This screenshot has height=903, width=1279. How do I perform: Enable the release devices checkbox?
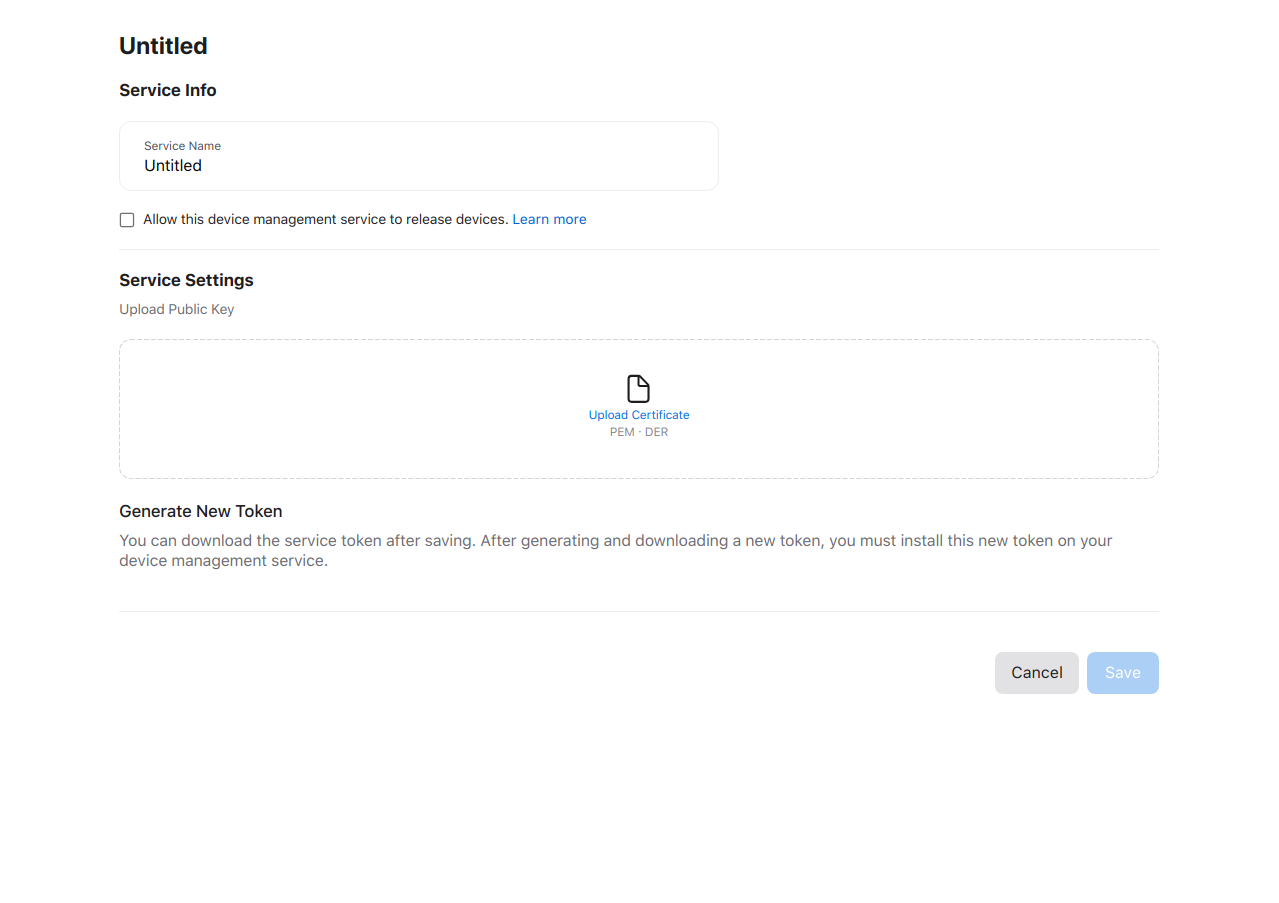click(127, 220)
